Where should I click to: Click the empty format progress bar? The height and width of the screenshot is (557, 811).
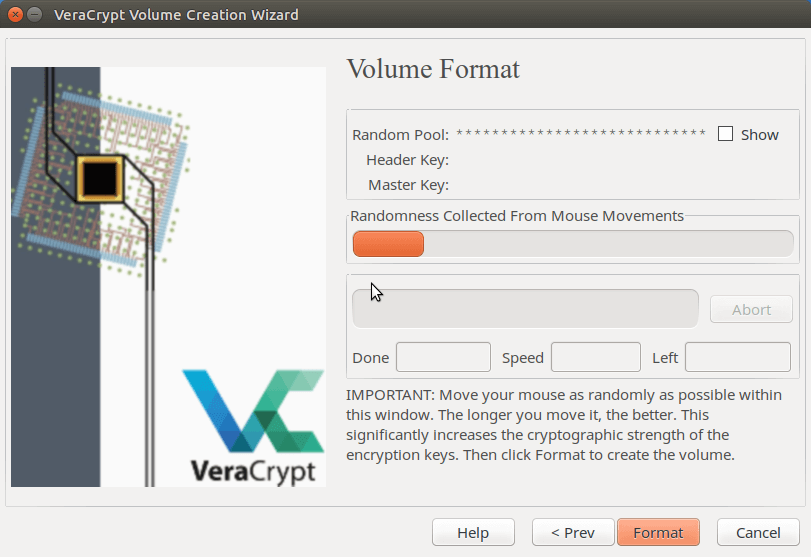tap(525, 309)
